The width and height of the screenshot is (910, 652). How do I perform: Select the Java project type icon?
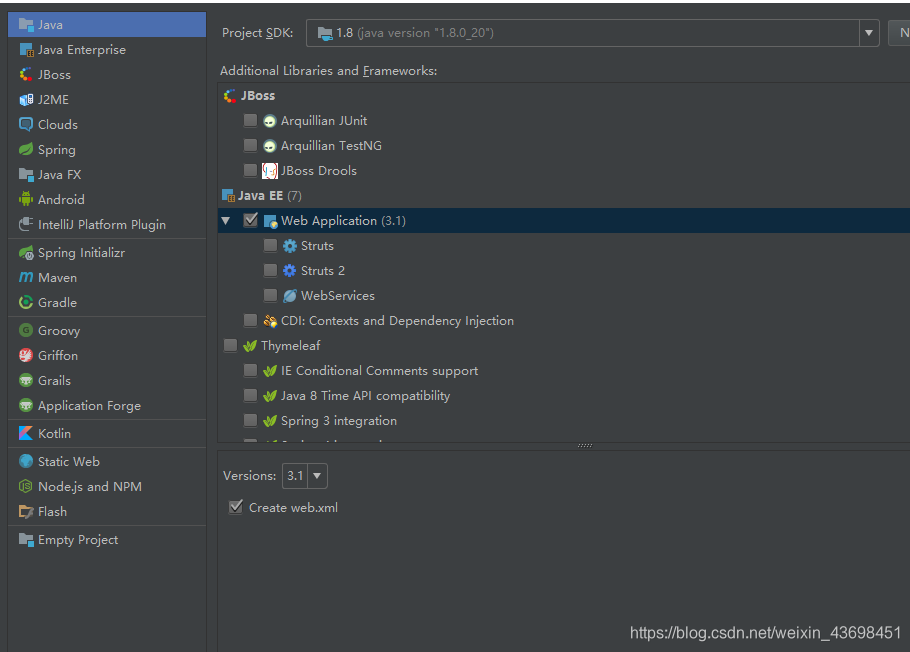pyautogui.click(x=26, y=24)
